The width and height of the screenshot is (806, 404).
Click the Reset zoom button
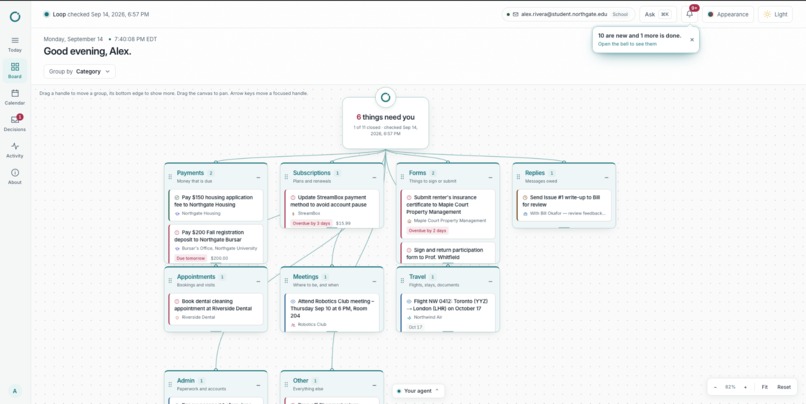(x=784, y=387)
